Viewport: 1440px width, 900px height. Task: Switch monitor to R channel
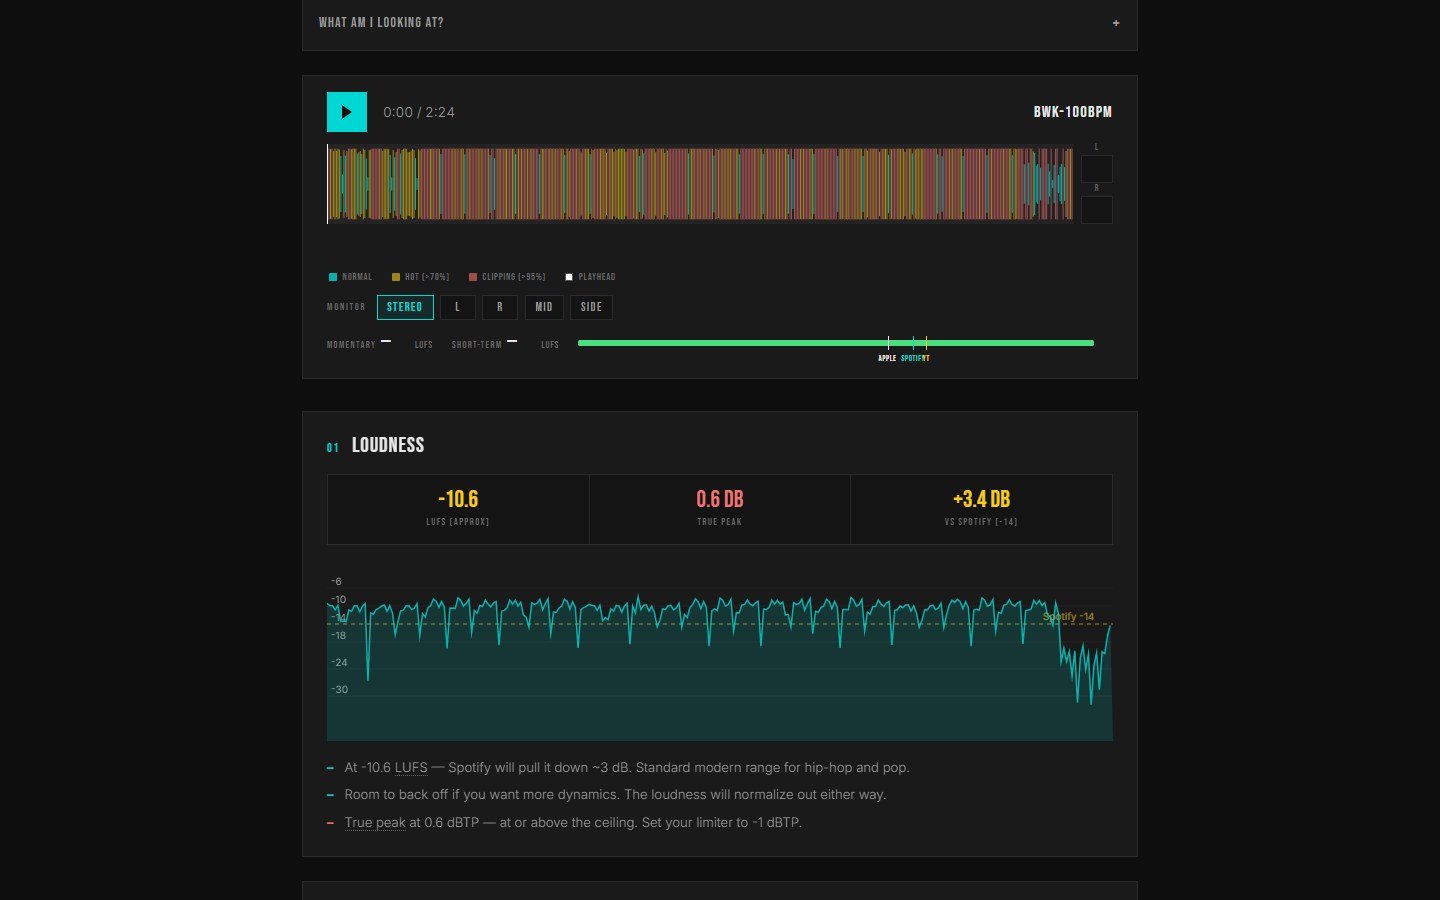[x=500, y=307]
